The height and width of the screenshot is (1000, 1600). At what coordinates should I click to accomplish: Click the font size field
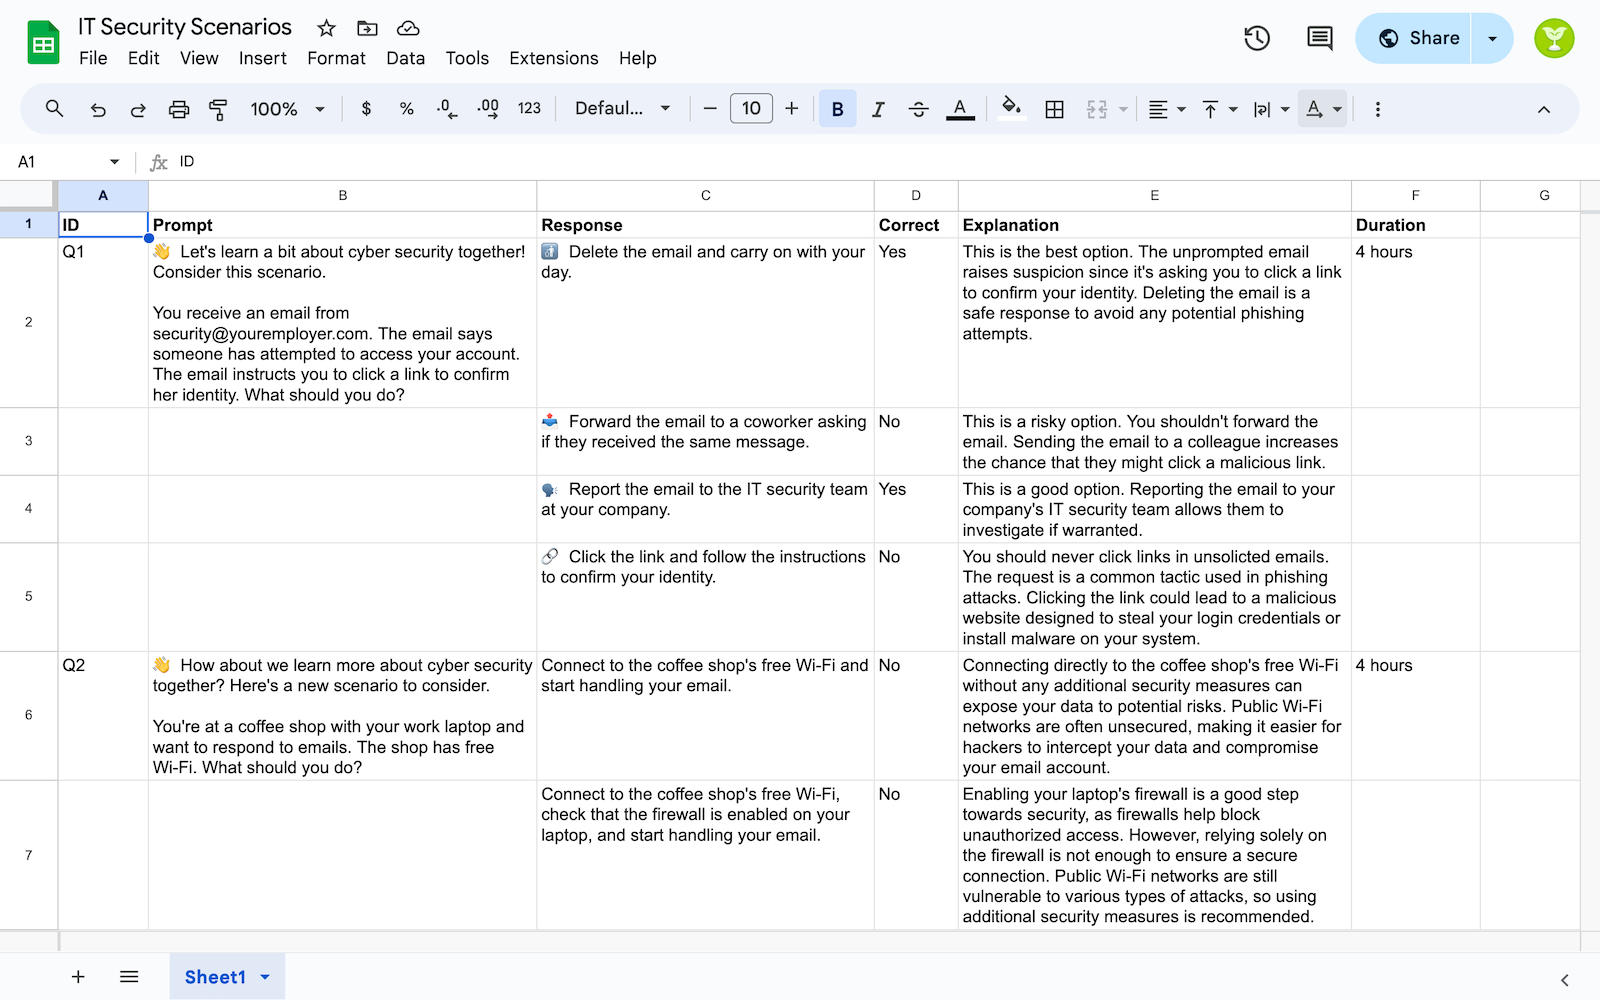(x=751, y=108)
